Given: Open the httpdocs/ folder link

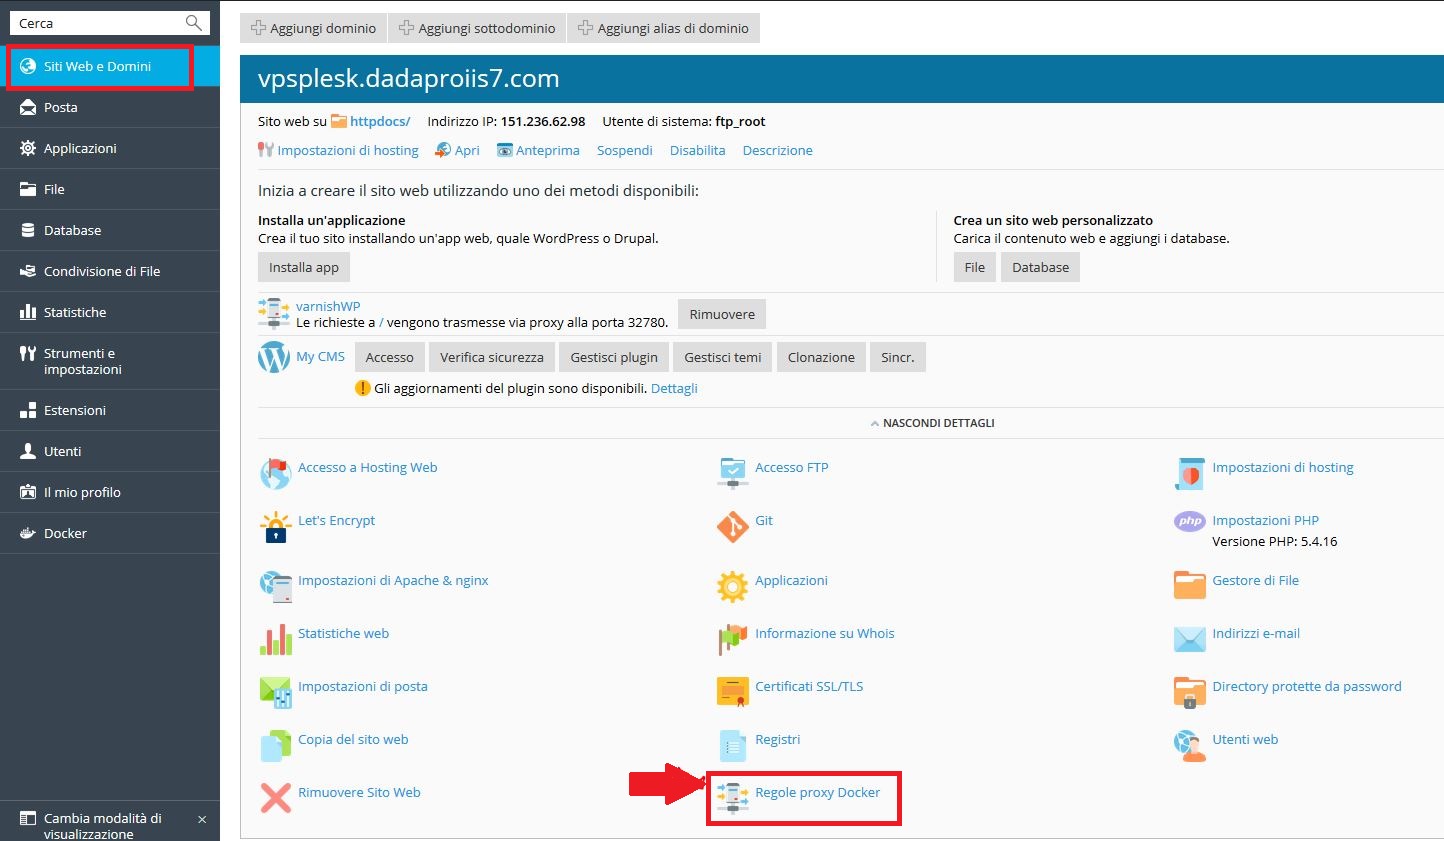Looking at the screenshot, I should click(380, 121).
